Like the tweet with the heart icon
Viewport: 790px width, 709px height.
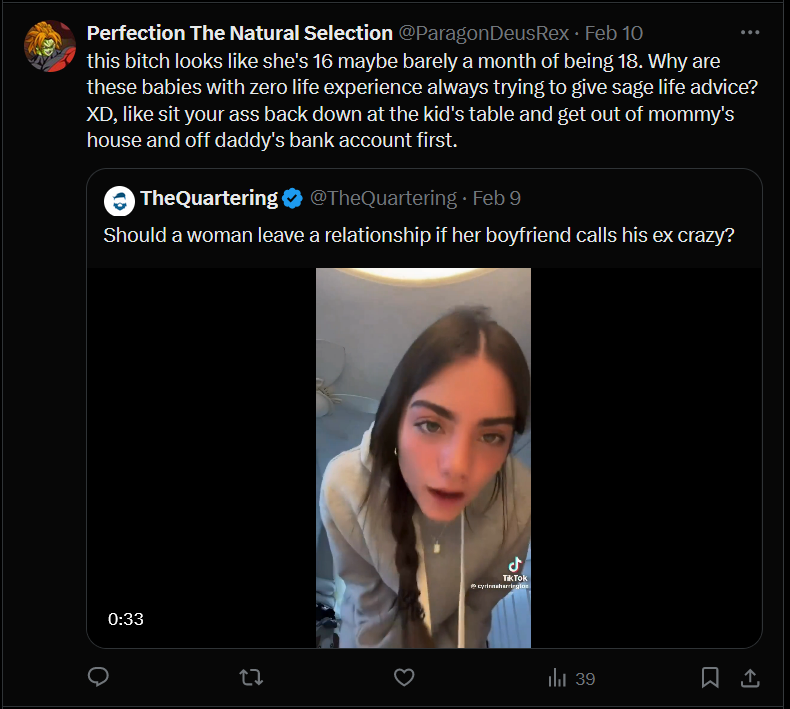[404, 677]
